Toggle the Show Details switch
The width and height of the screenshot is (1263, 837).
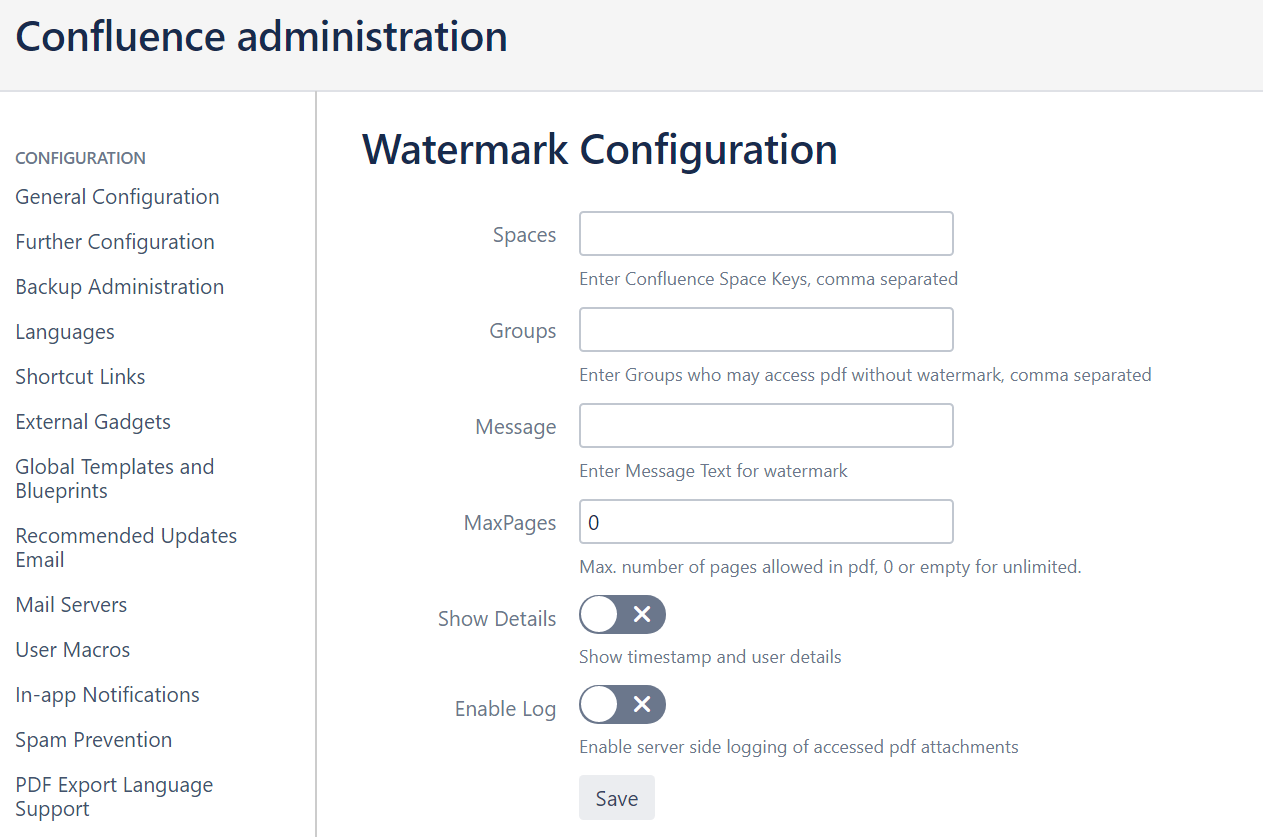click(622, 615)
